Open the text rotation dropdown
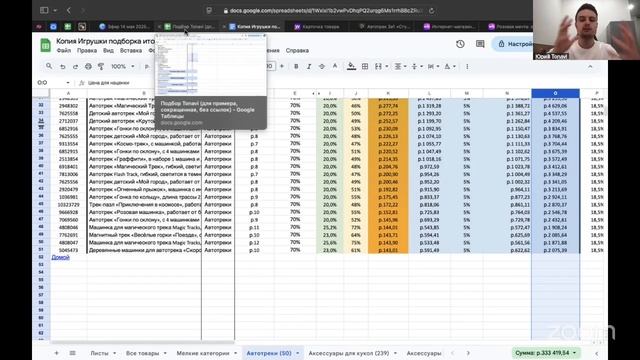Viewport: 640px width, 360px height. click(x=449, y=67)
